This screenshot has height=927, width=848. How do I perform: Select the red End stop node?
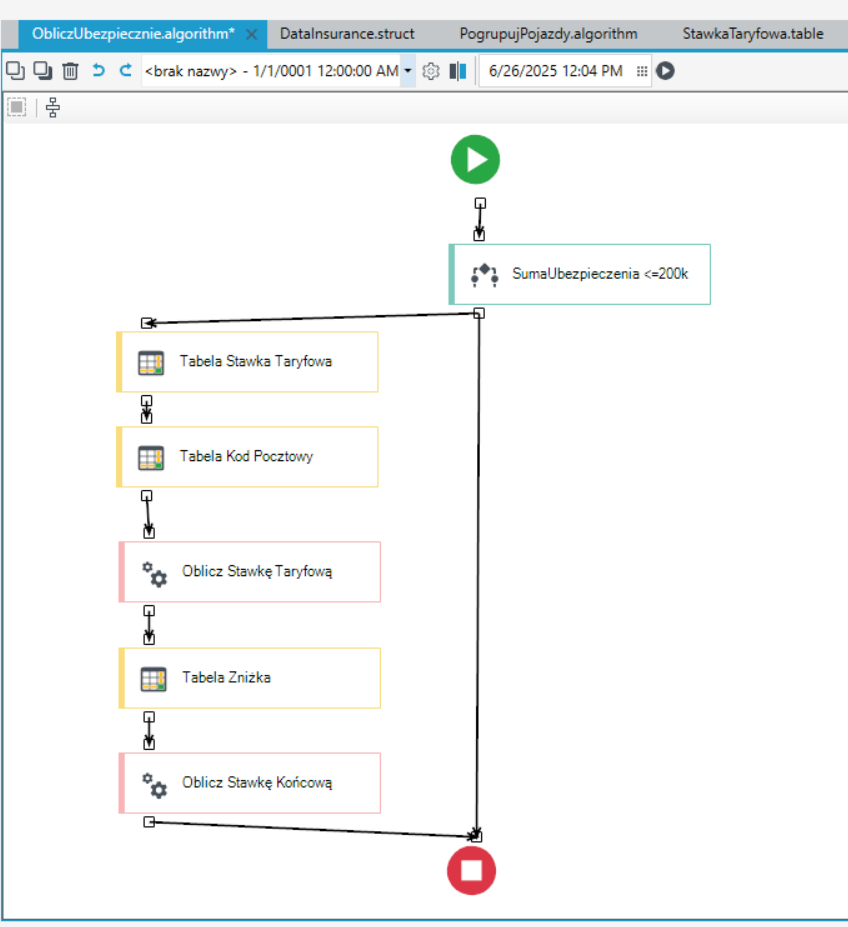471,870
